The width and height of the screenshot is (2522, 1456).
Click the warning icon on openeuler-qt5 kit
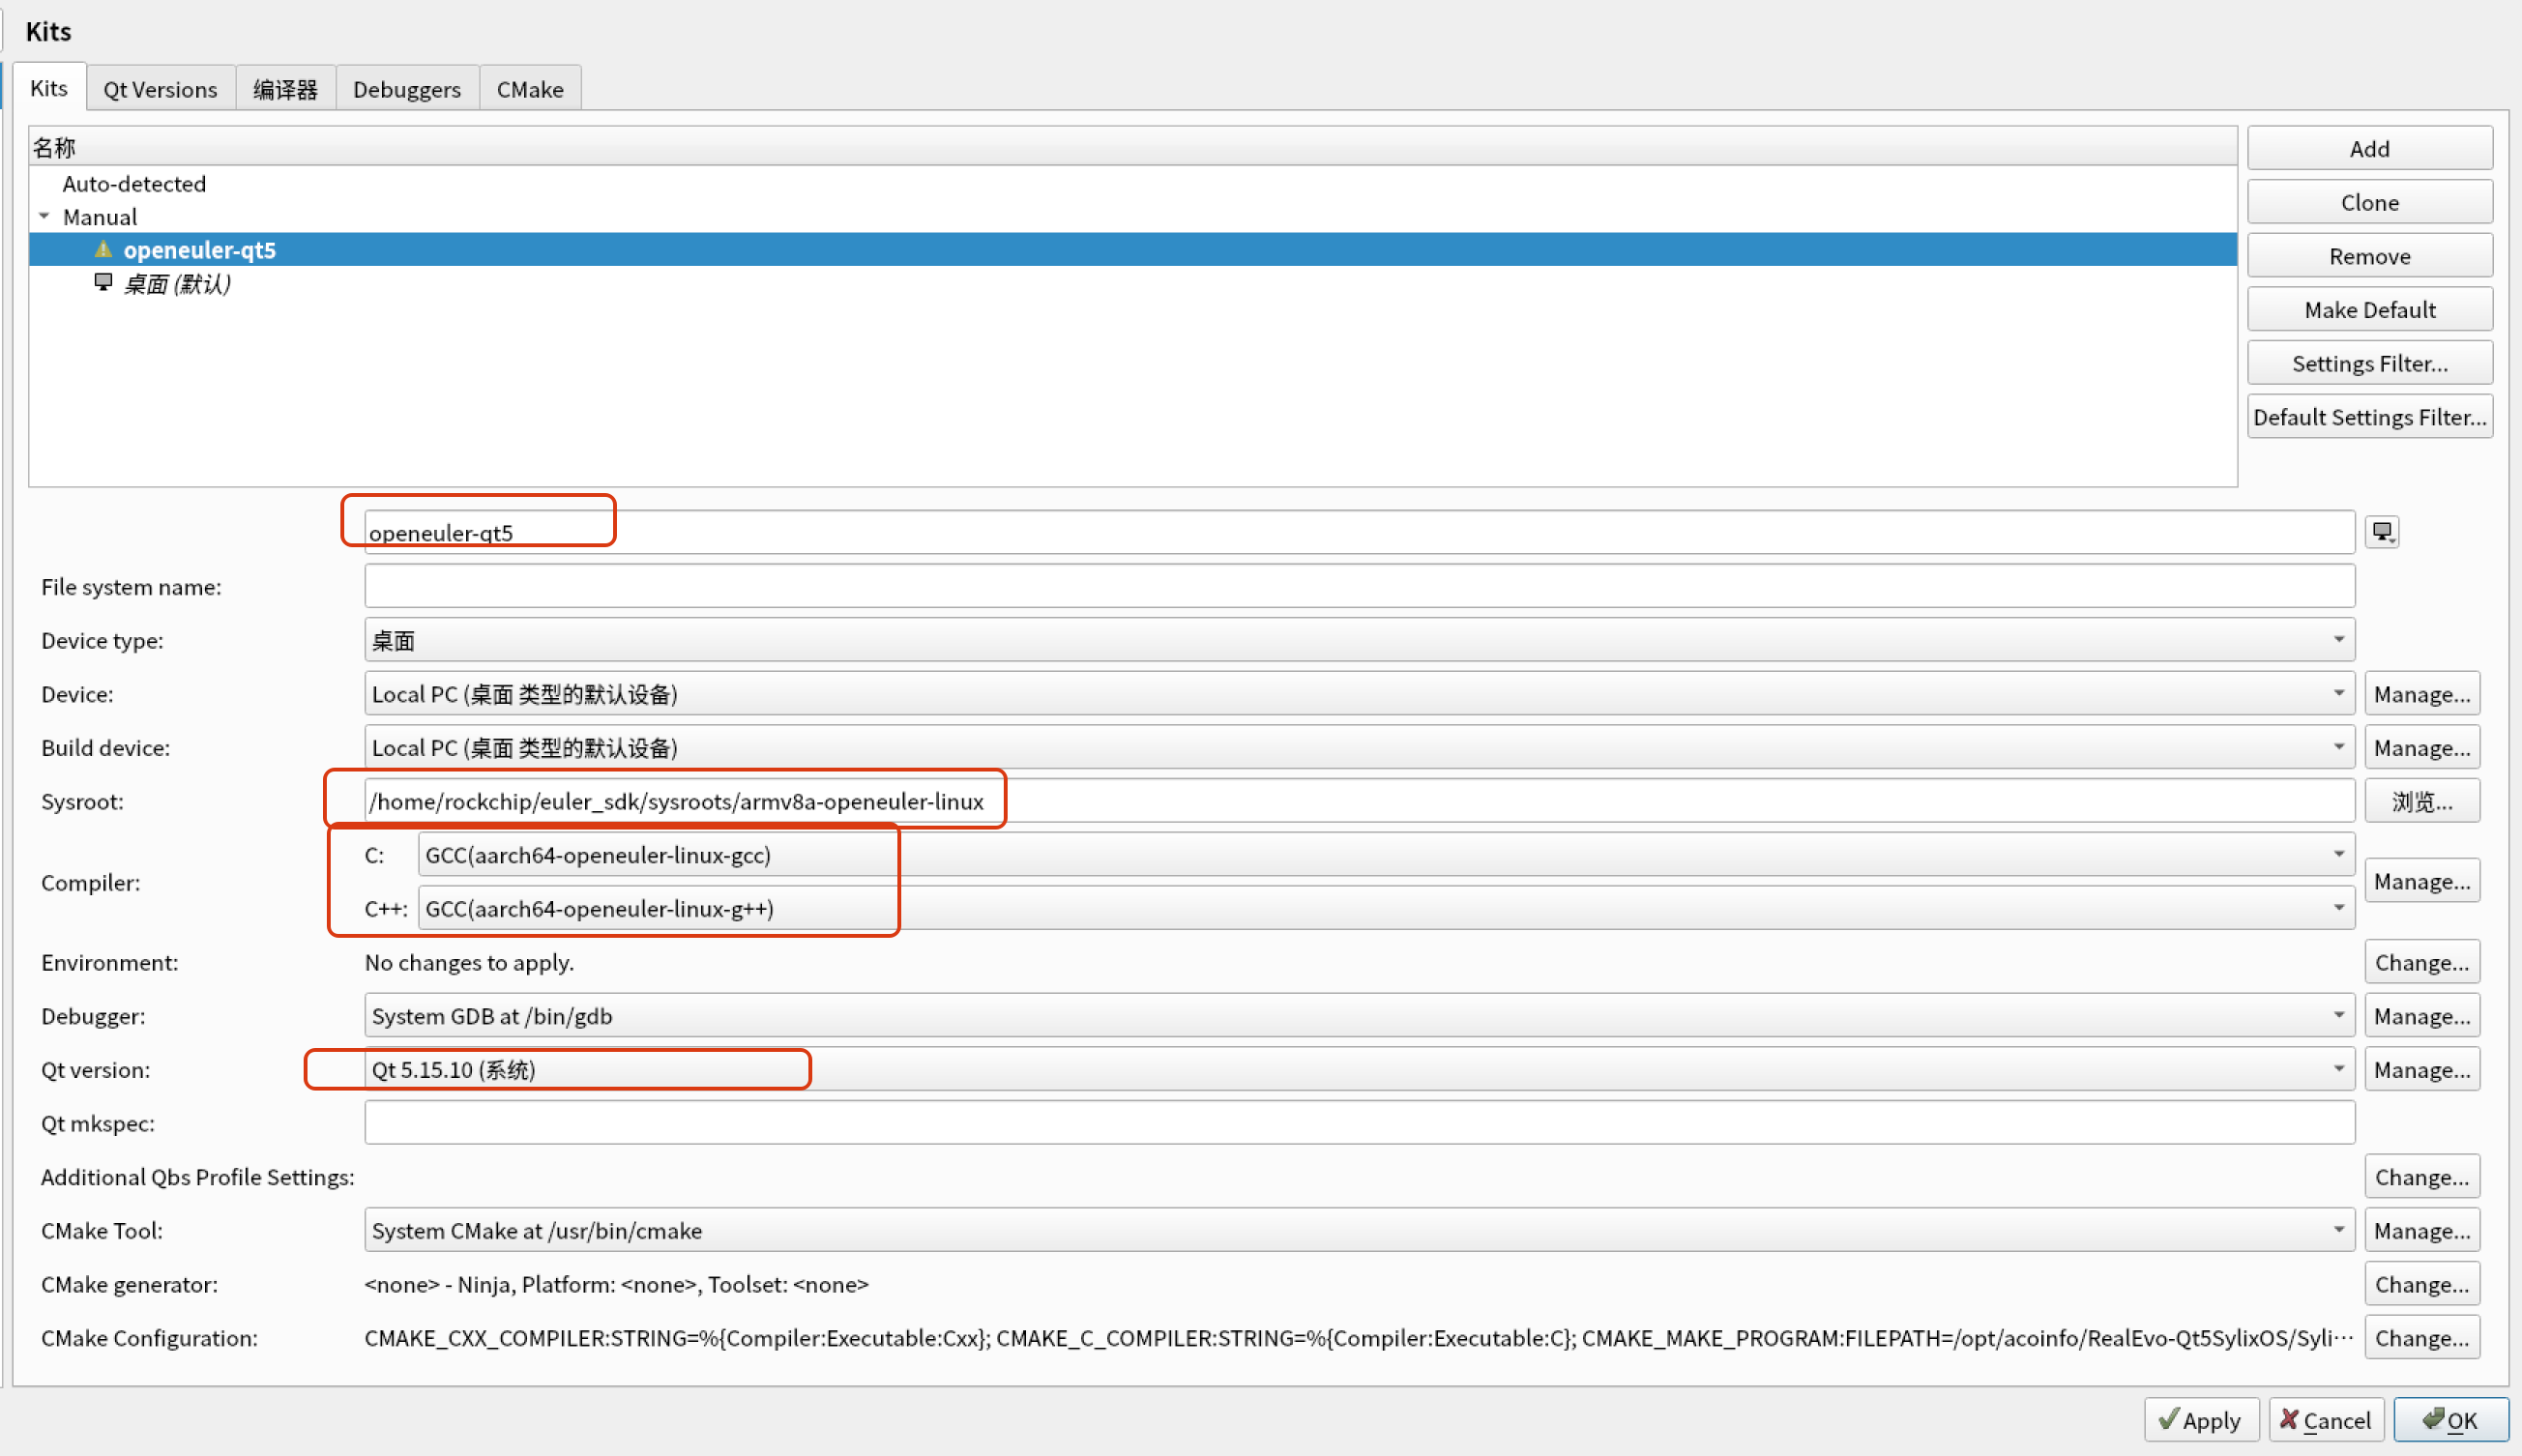[x=103, y=249]
